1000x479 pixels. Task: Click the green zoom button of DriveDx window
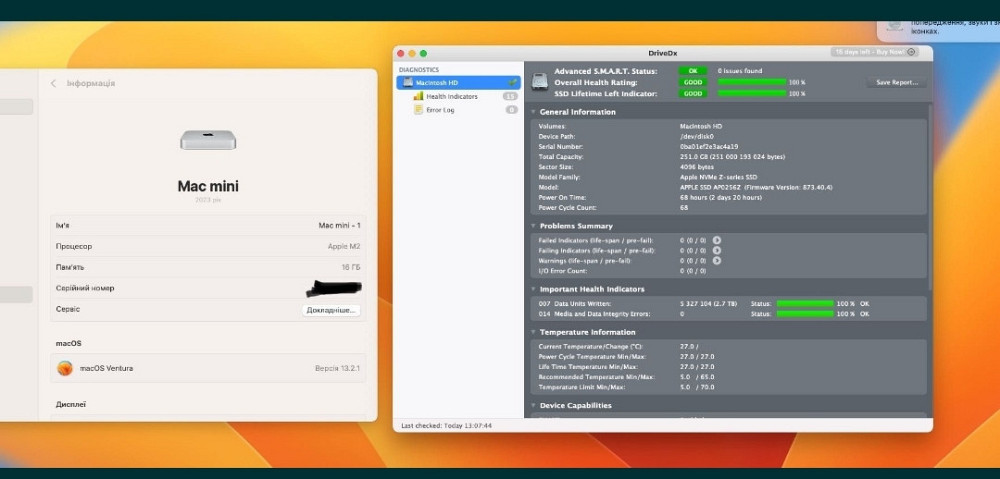point(423,54)
